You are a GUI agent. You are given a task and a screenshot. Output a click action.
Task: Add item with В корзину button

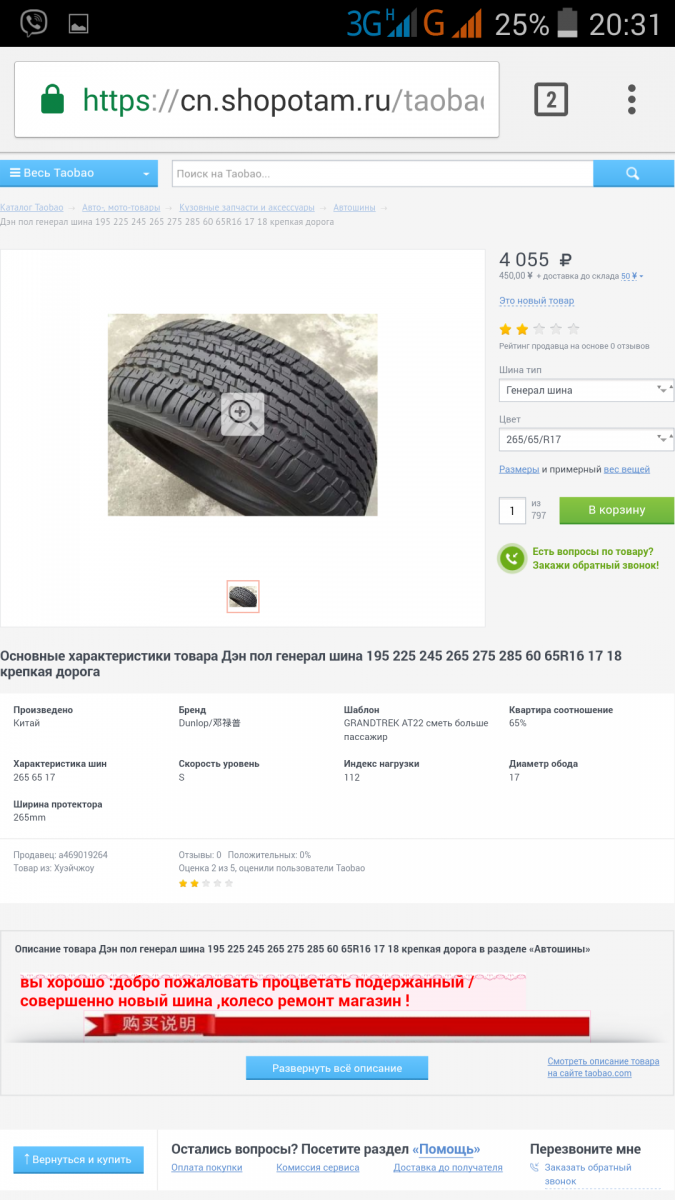(617, 510)
